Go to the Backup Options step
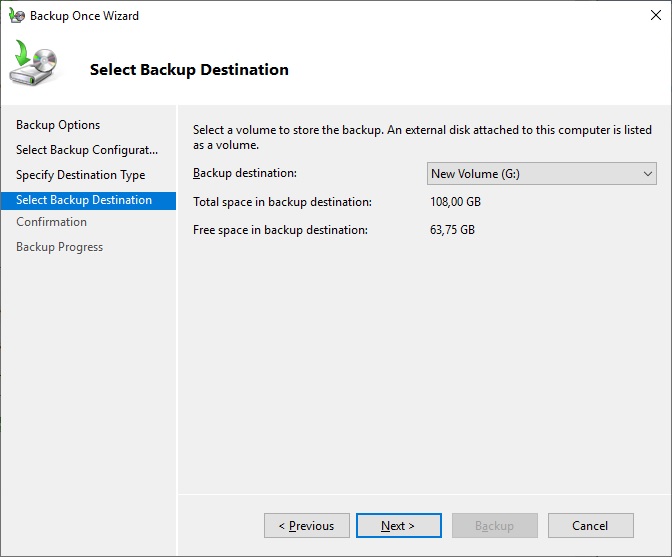672x557 pixels. point(58,125)
